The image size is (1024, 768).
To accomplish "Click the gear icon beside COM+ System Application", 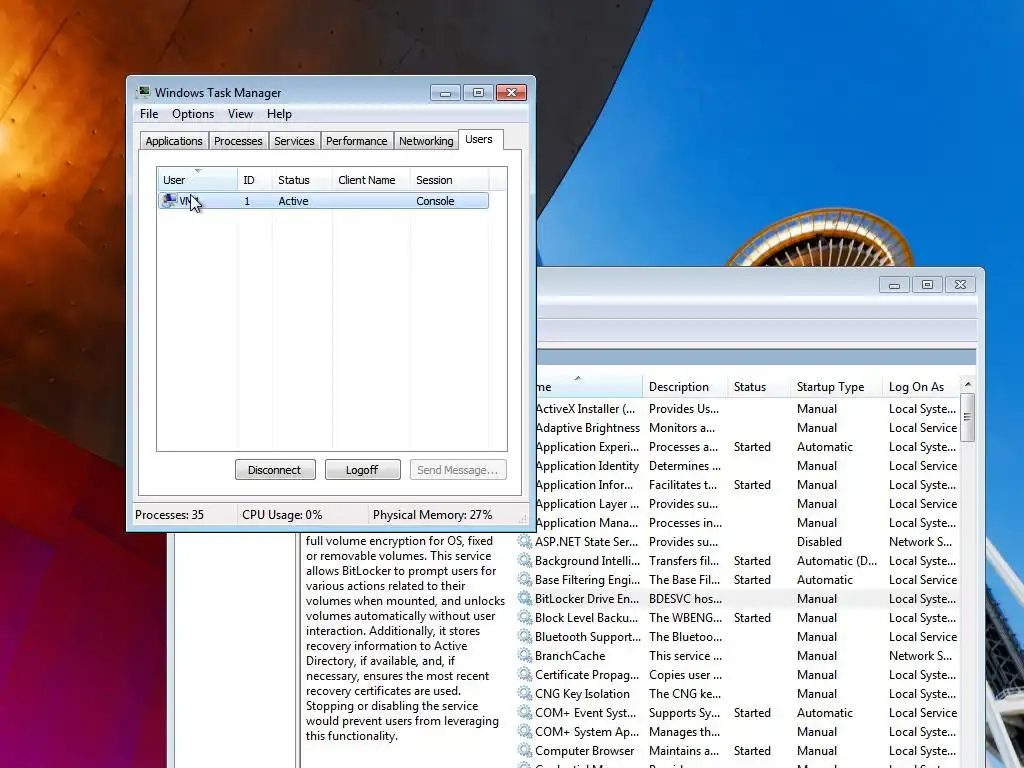I will pyautogui.click(x=524, y=731).
